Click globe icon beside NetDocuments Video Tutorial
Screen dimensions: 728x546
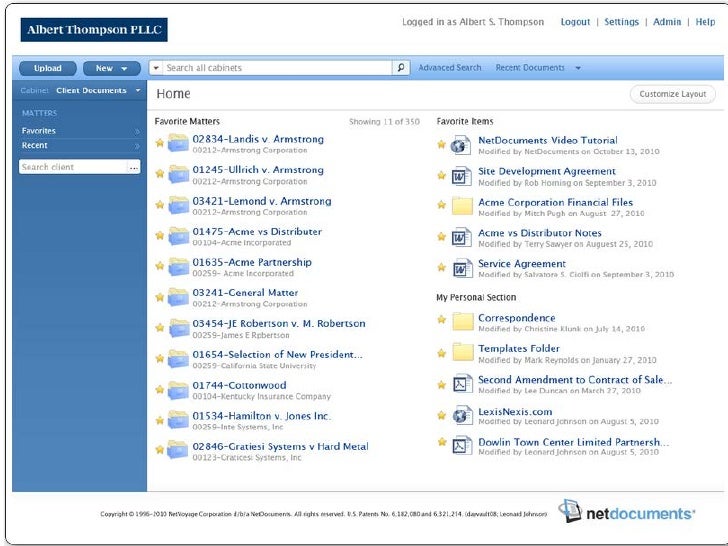pyautogui.click(x=461, y=145)
